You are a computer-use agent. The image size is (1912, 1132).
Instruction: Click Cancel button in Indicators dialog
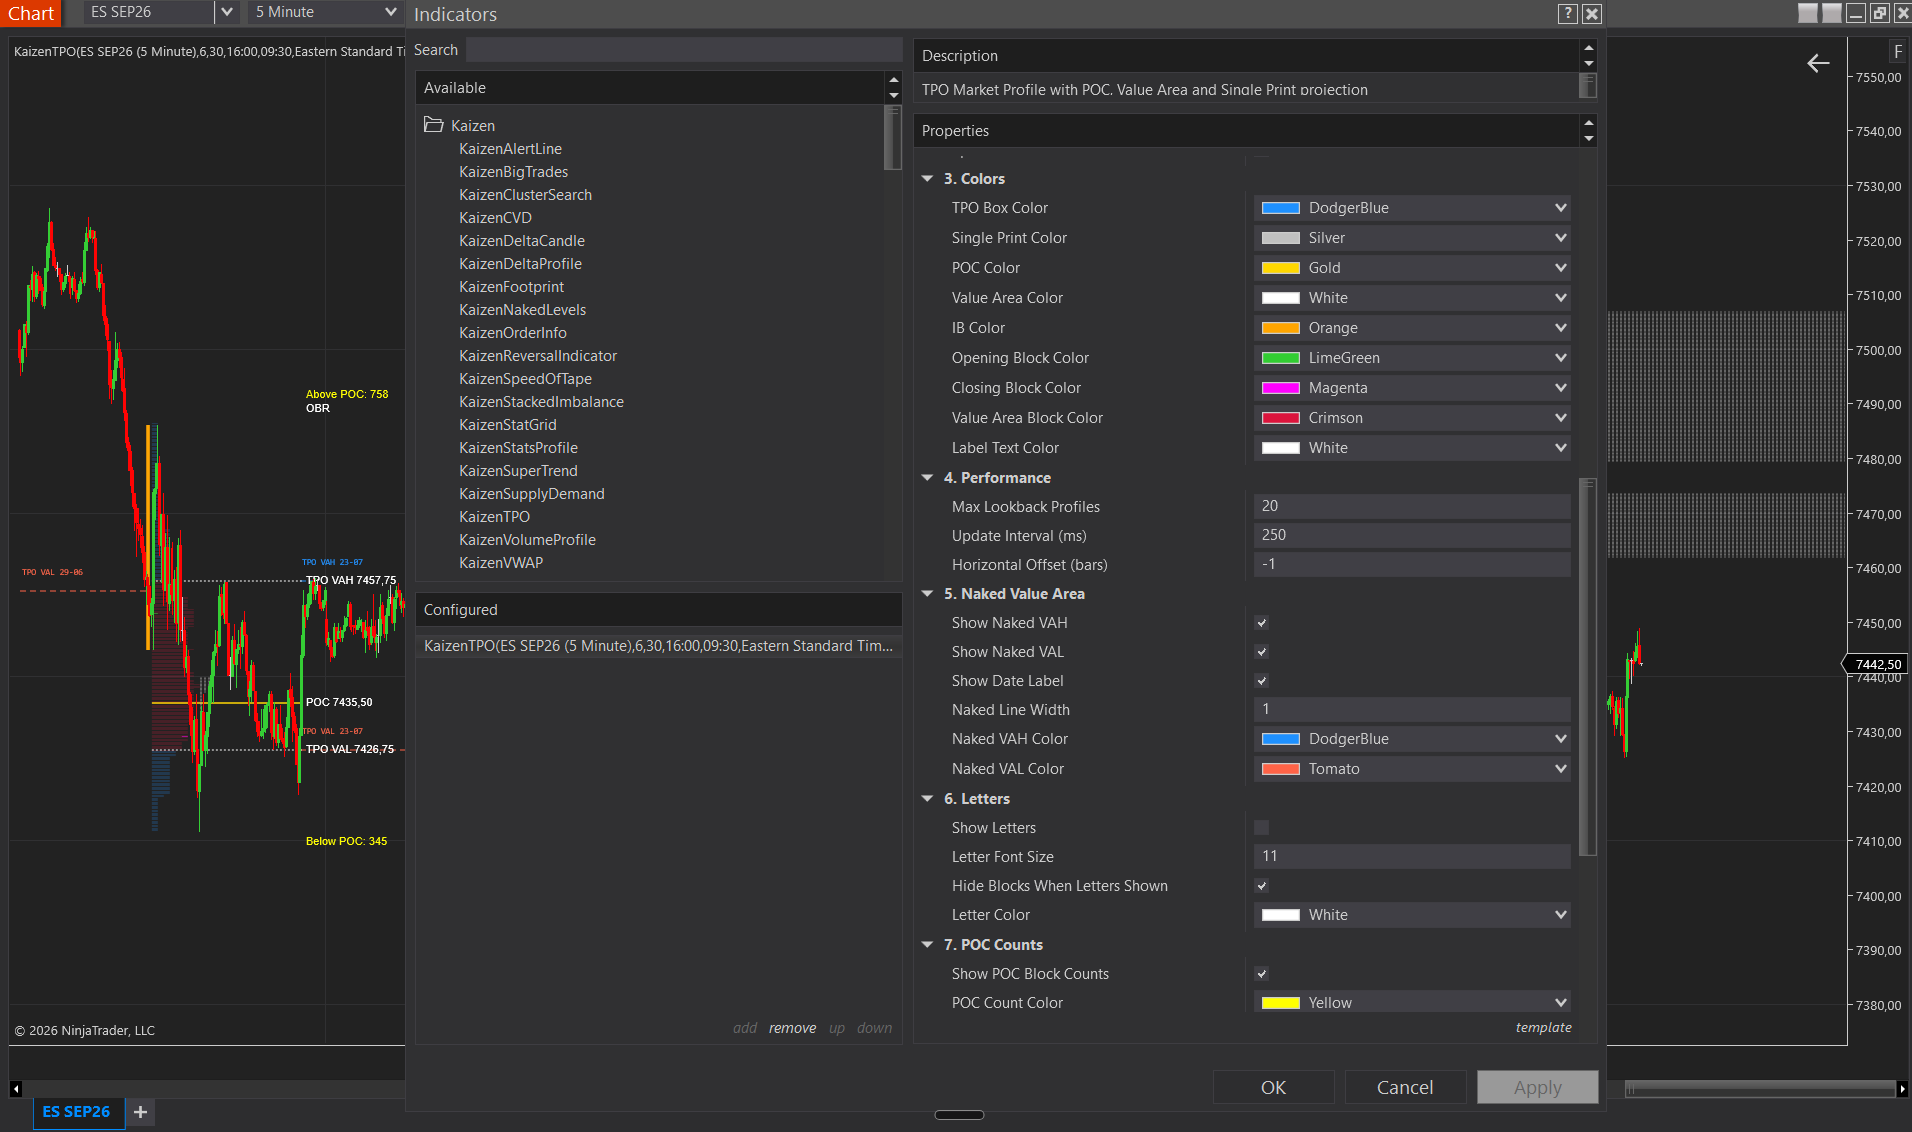tap(1405, 1087)
